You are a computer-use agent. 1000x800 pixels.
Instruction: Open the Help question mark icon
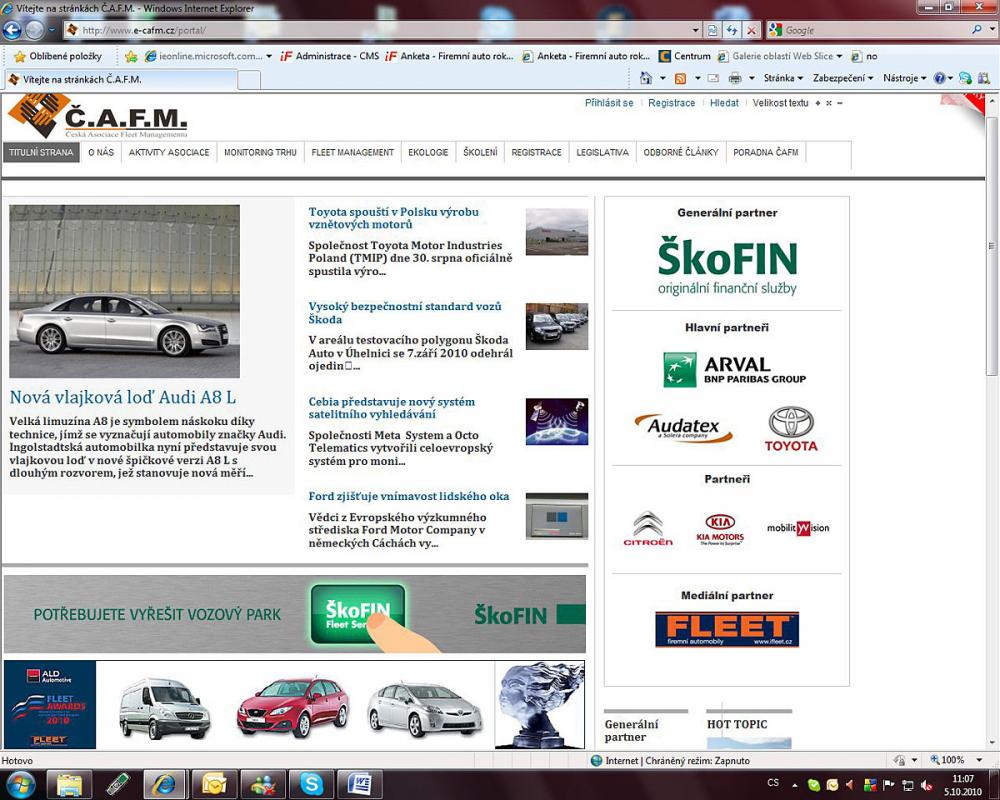939,78
